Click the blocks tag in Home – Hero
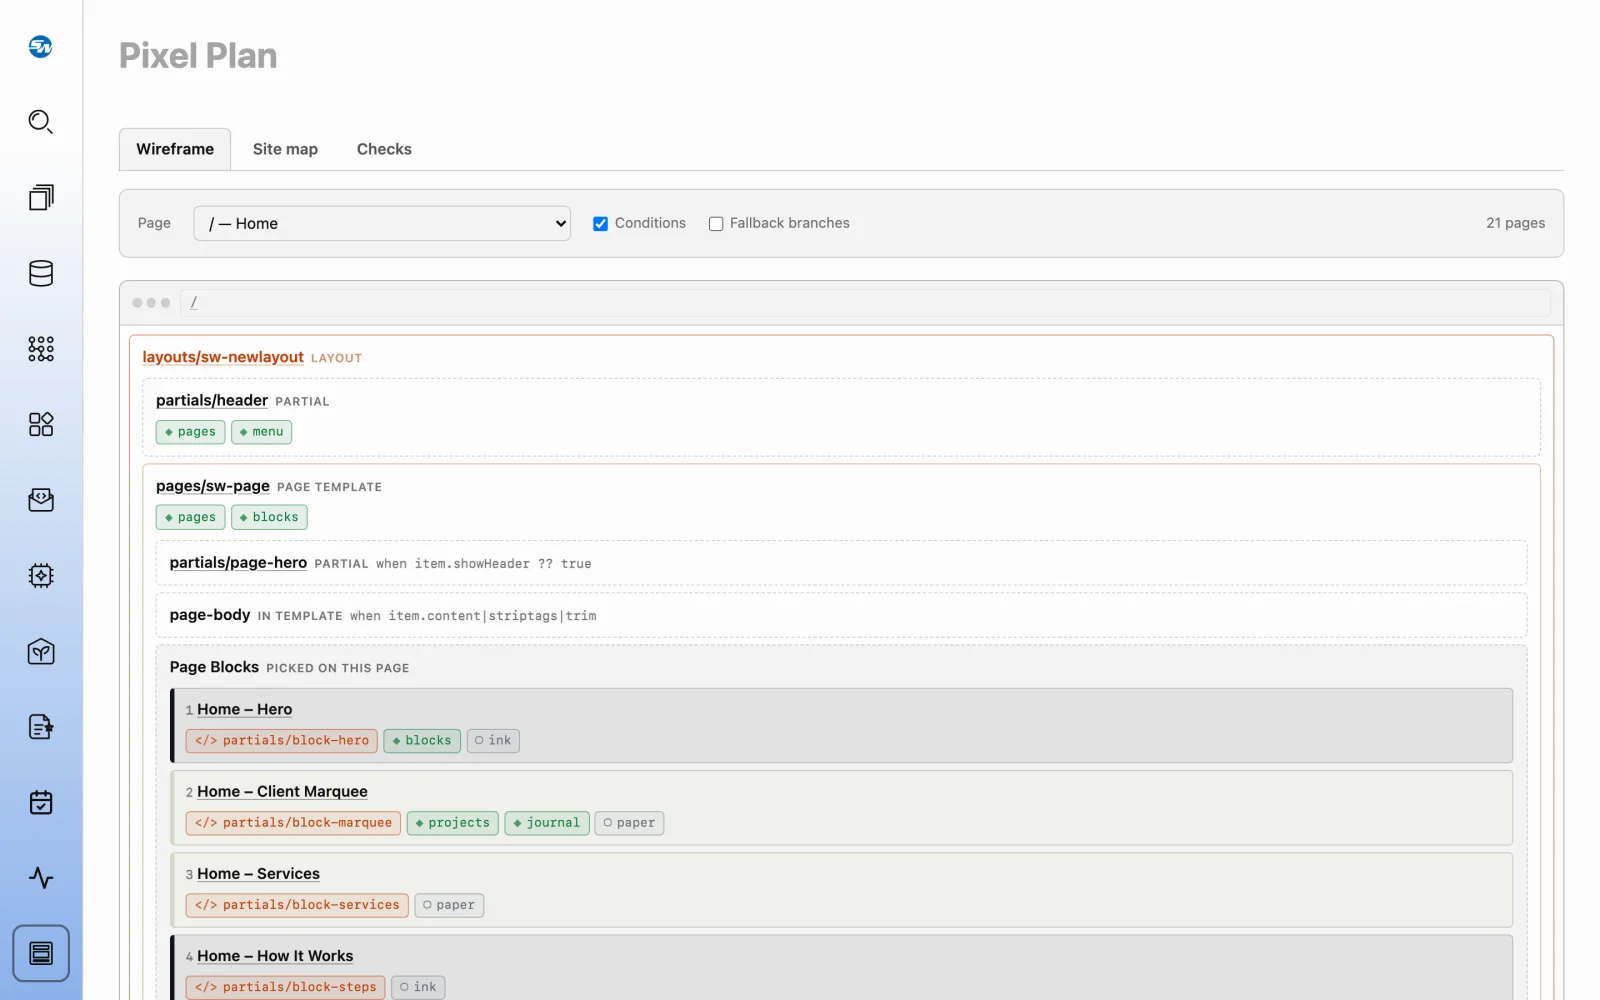The image size is (1600, 1000). point(422,741)
